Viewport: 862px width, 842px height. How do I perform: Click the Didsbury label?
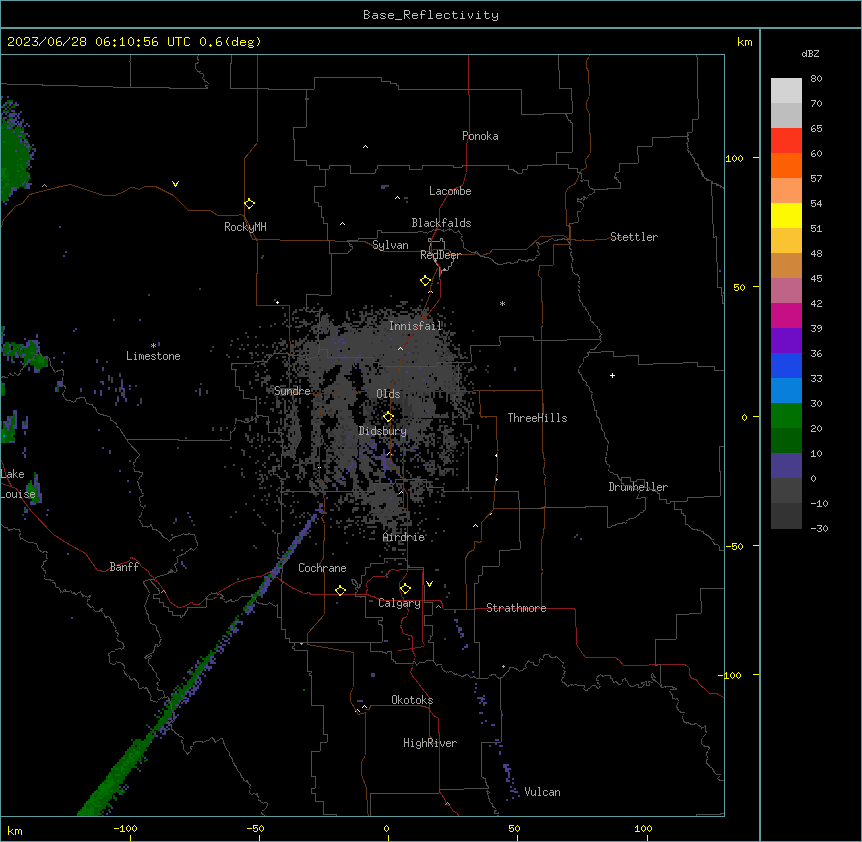pos(383,431)
